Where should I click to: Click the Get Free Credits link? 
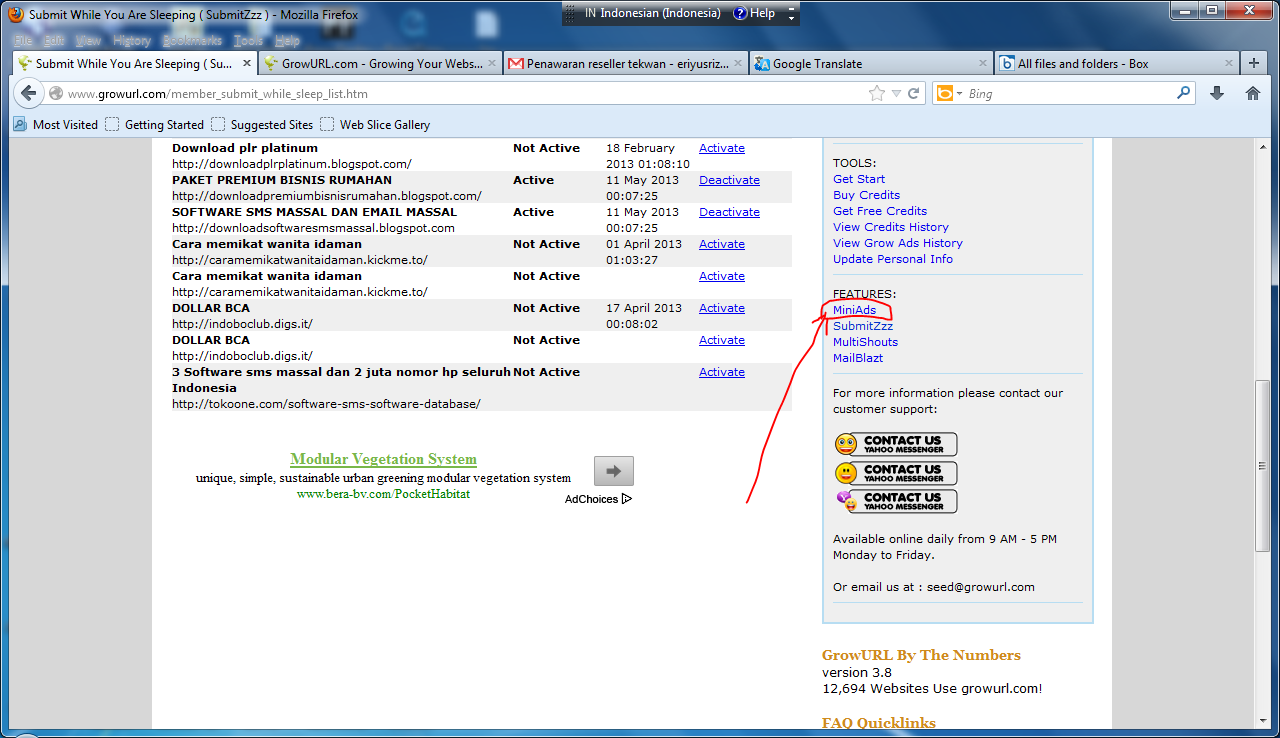pyautogui.click(x=880, y=211)
